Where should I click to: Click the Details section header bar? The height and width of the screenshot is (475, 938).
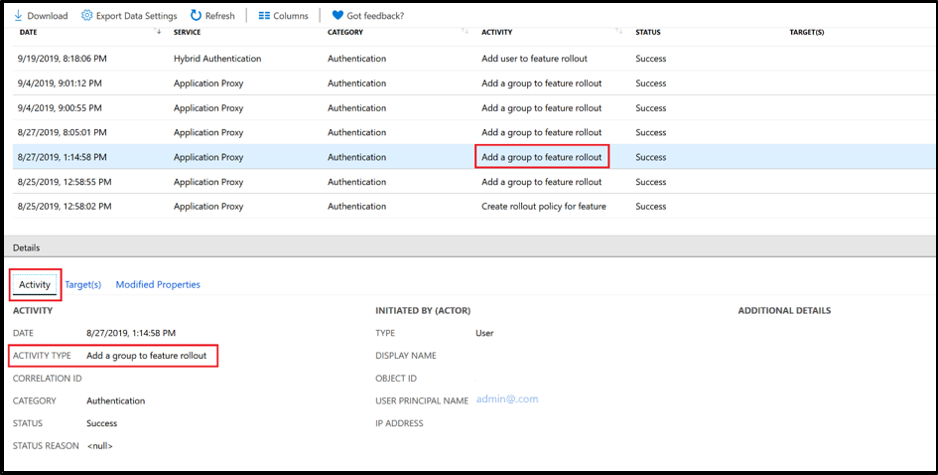tap(469, 246)
